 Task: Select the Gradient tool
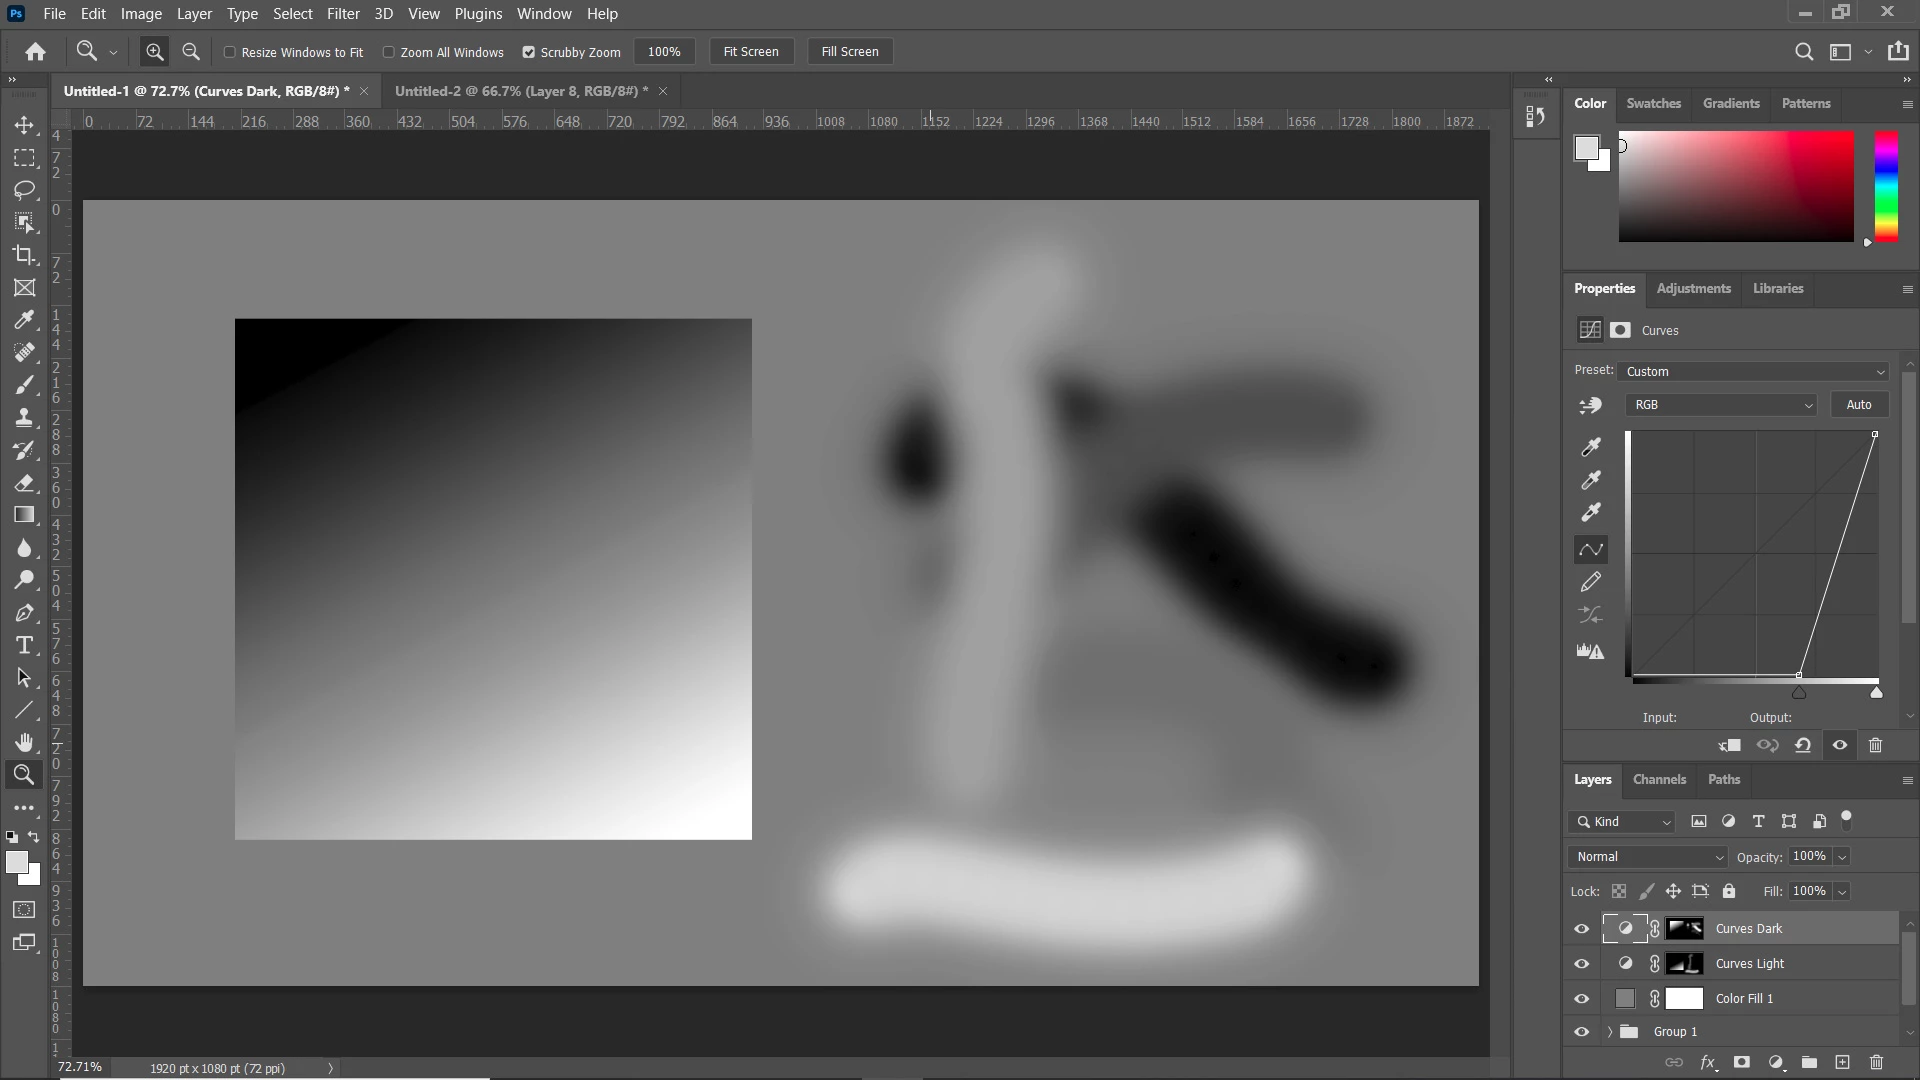coord(25,515)
